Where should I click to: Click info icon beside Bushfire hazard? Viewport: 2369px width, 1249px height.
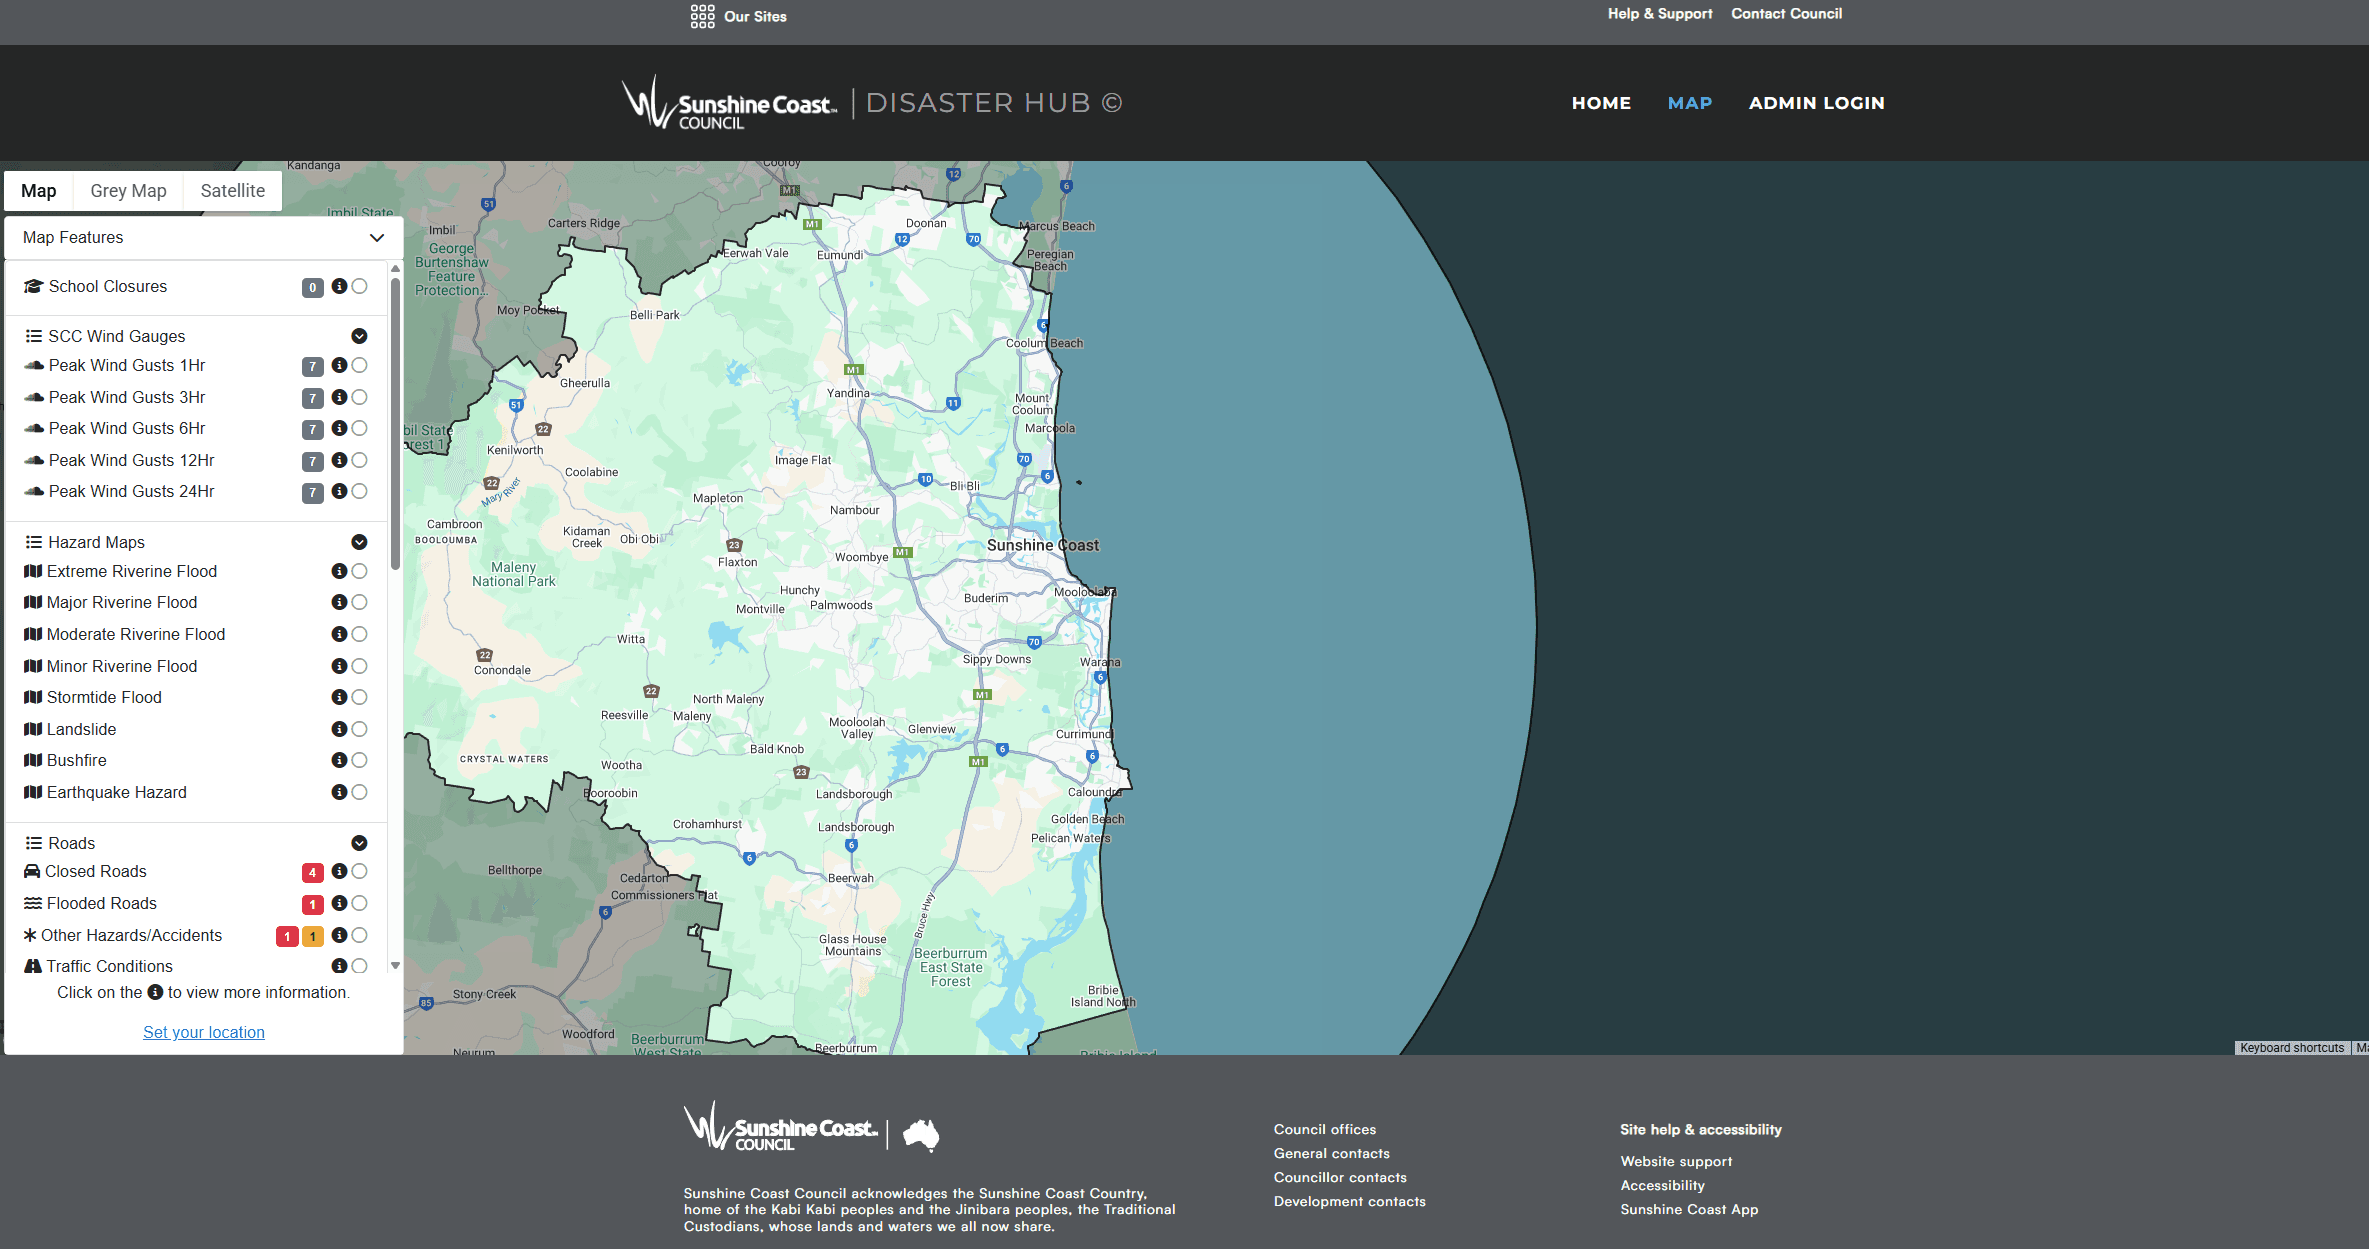pos(339,760)
